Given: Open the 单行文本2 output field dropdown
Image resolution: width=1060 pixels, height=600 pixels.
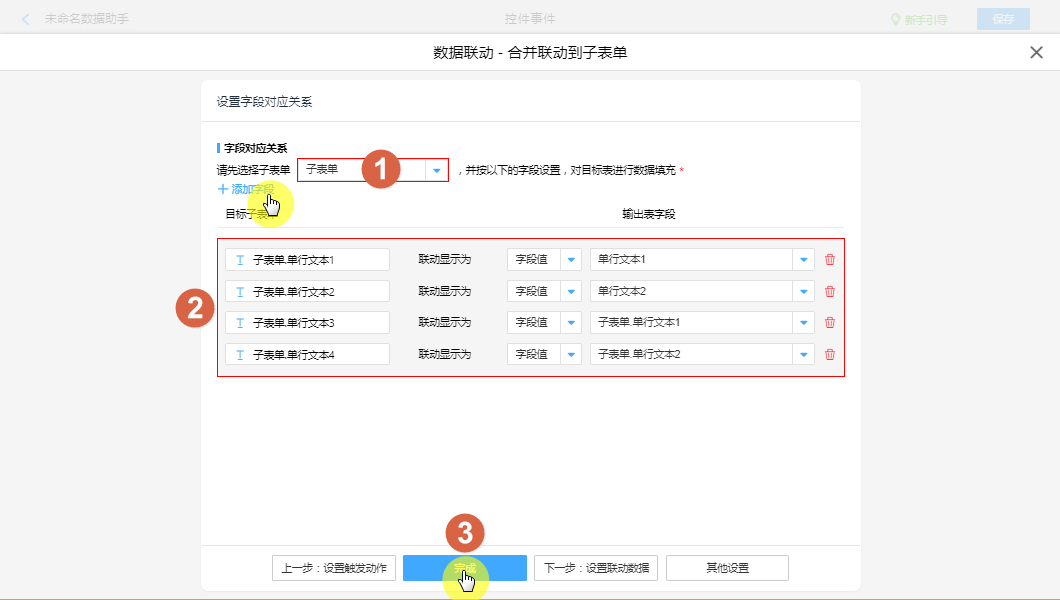Looking at the screenshot, I should point(803,291).
